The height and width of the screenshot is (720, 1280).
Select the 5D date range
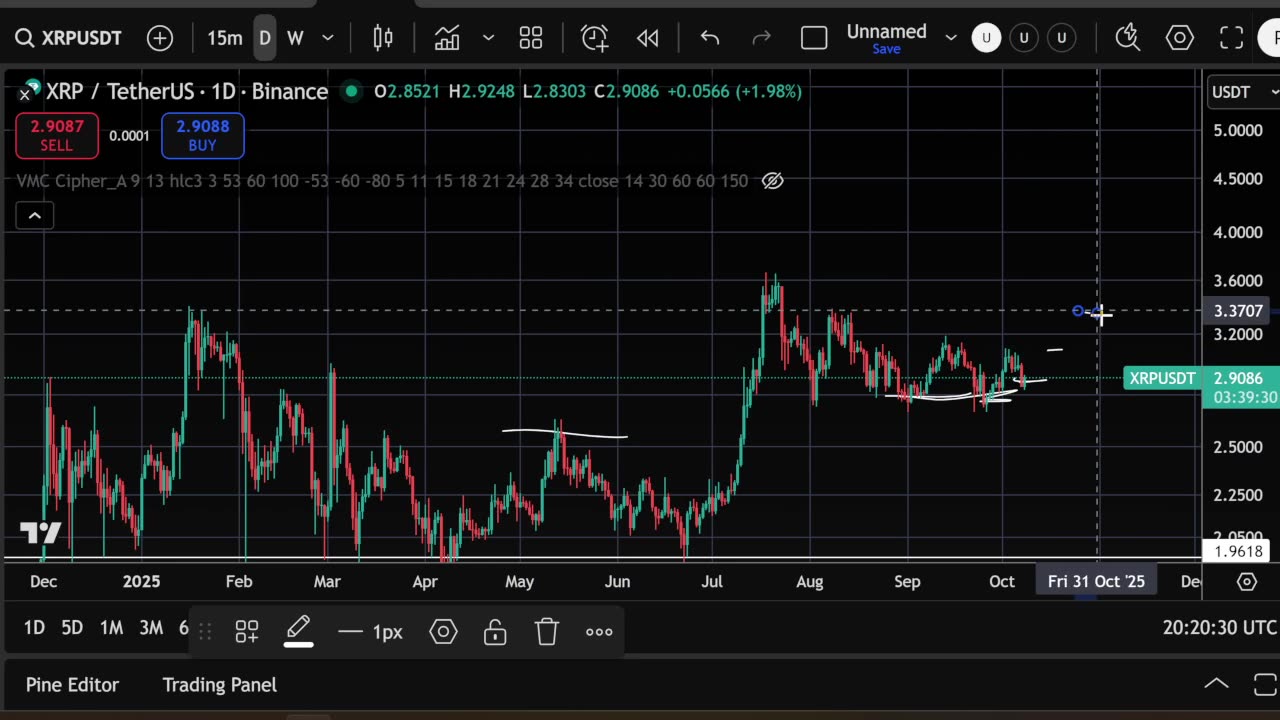point(72,628)
